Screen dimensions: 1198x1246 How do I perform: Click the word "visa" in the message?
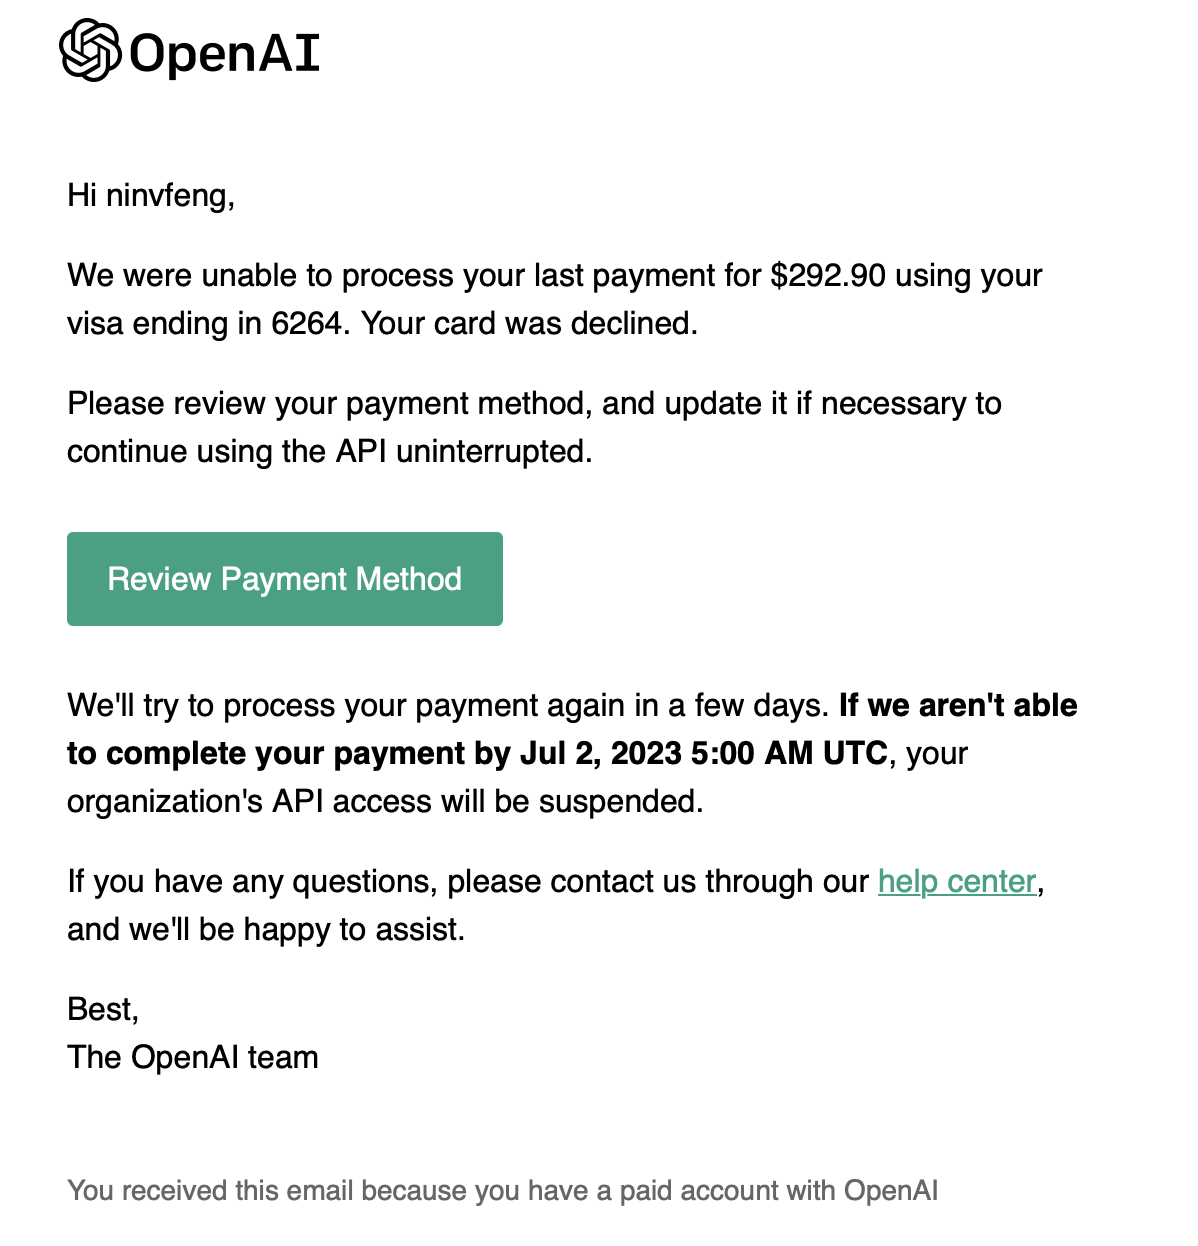(95, 324)
